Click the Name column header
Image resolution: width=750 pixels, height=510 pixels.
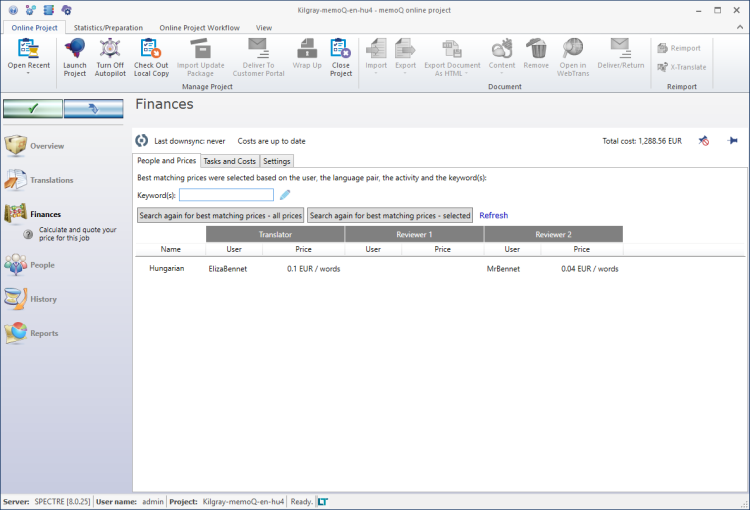(x=171, y=249)
